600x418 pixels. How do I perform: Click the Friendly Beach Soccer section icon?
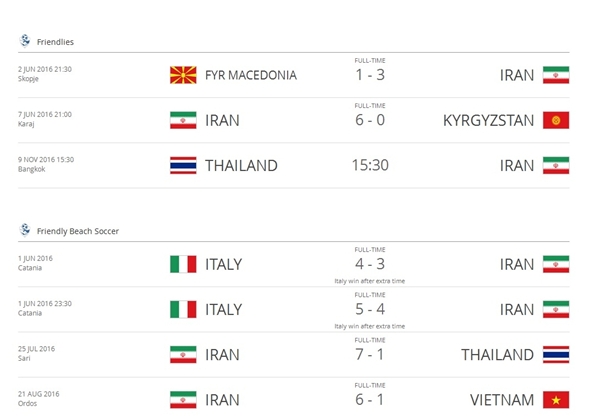(x=25, y=230)
